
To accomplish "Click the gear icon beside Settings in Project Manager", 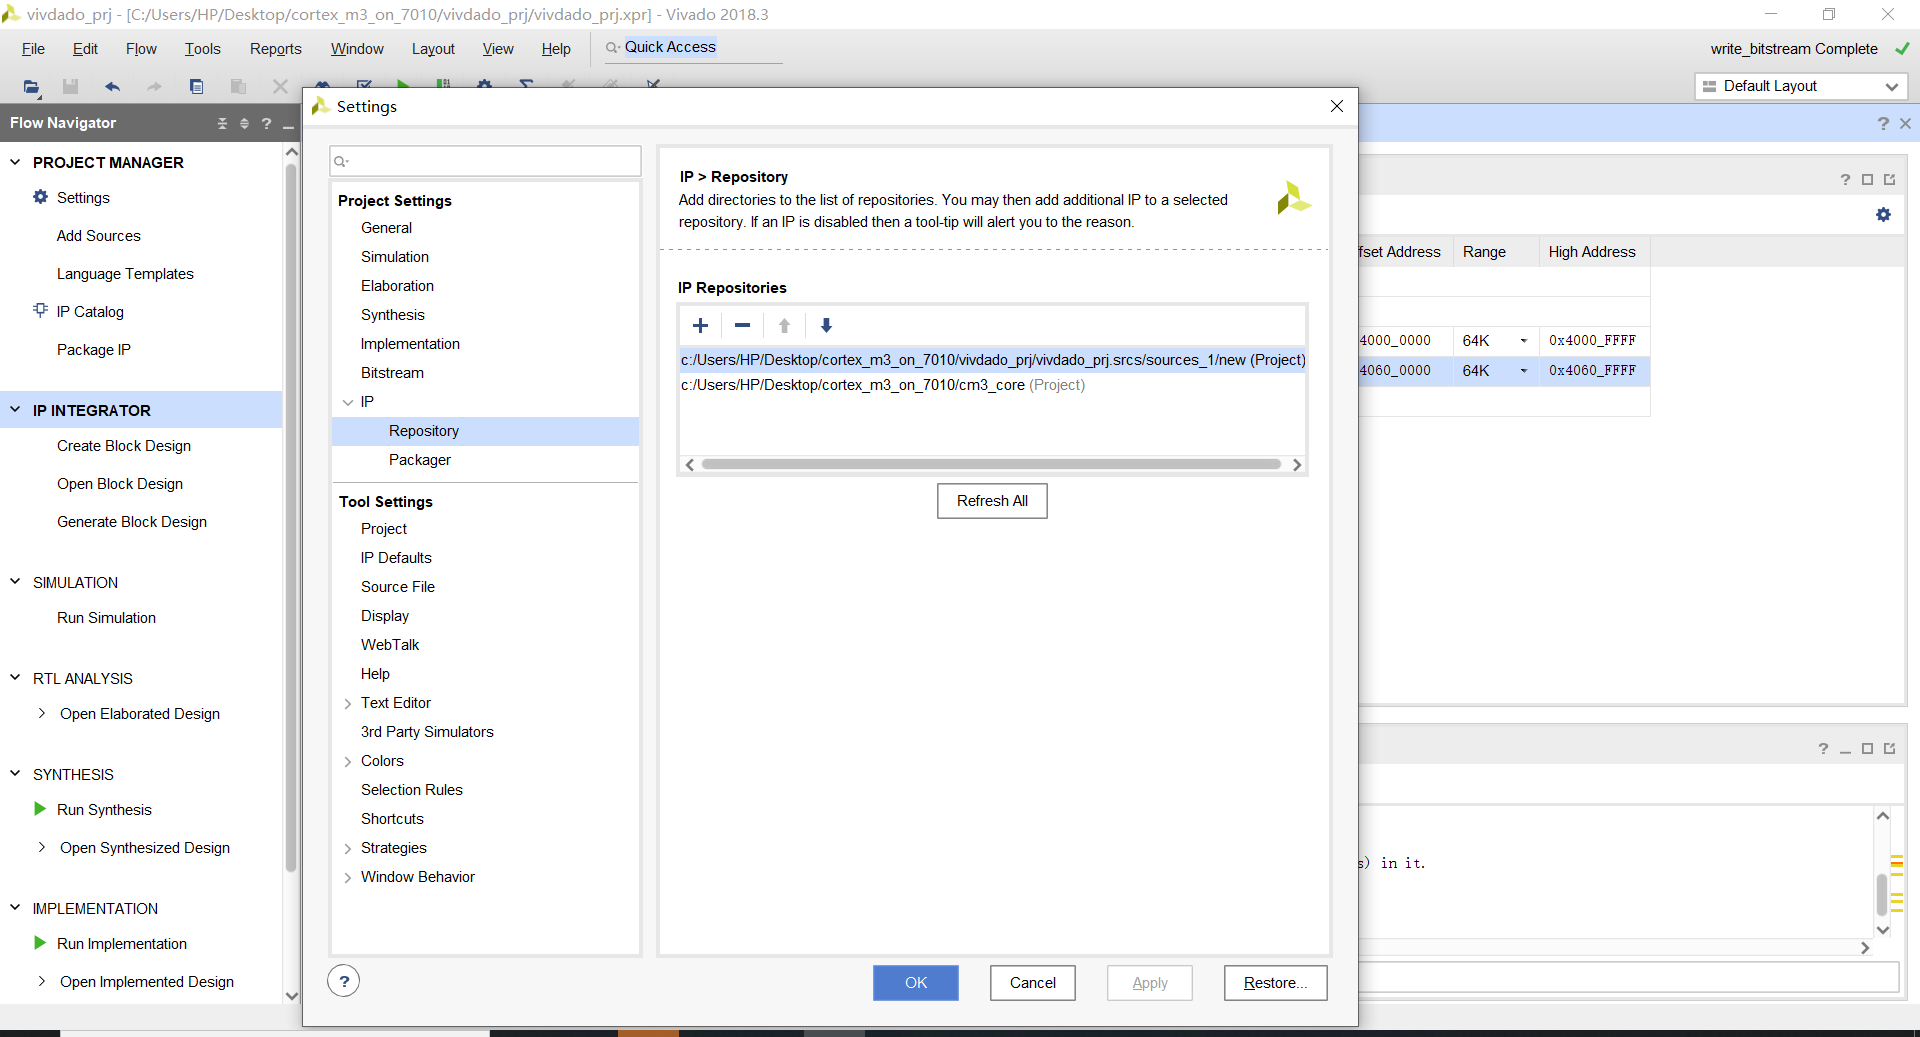I will 40,197.
